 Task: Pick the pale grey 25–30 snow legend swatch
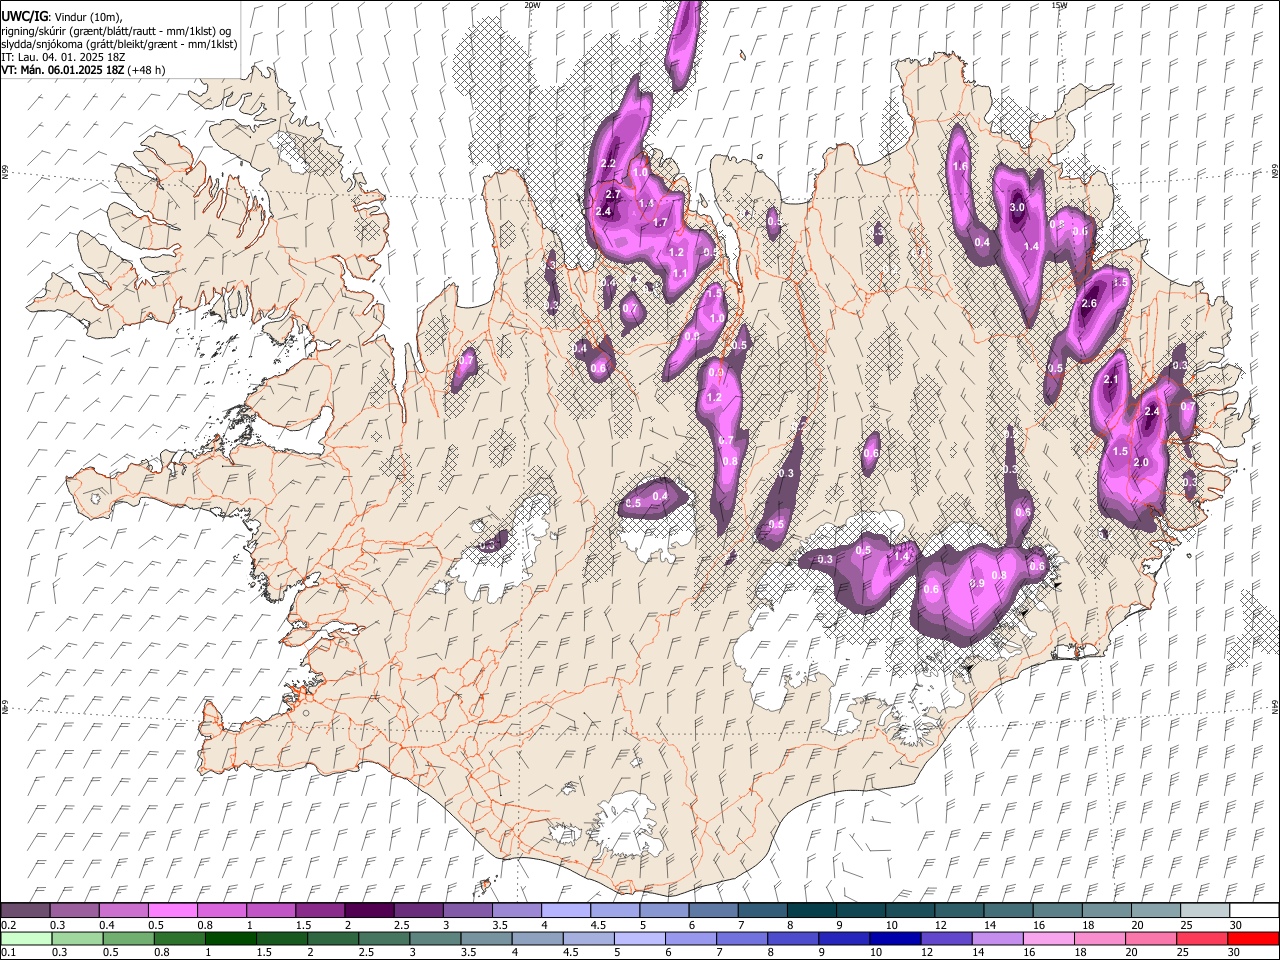pyautogui.click(x=1205, y=911)
